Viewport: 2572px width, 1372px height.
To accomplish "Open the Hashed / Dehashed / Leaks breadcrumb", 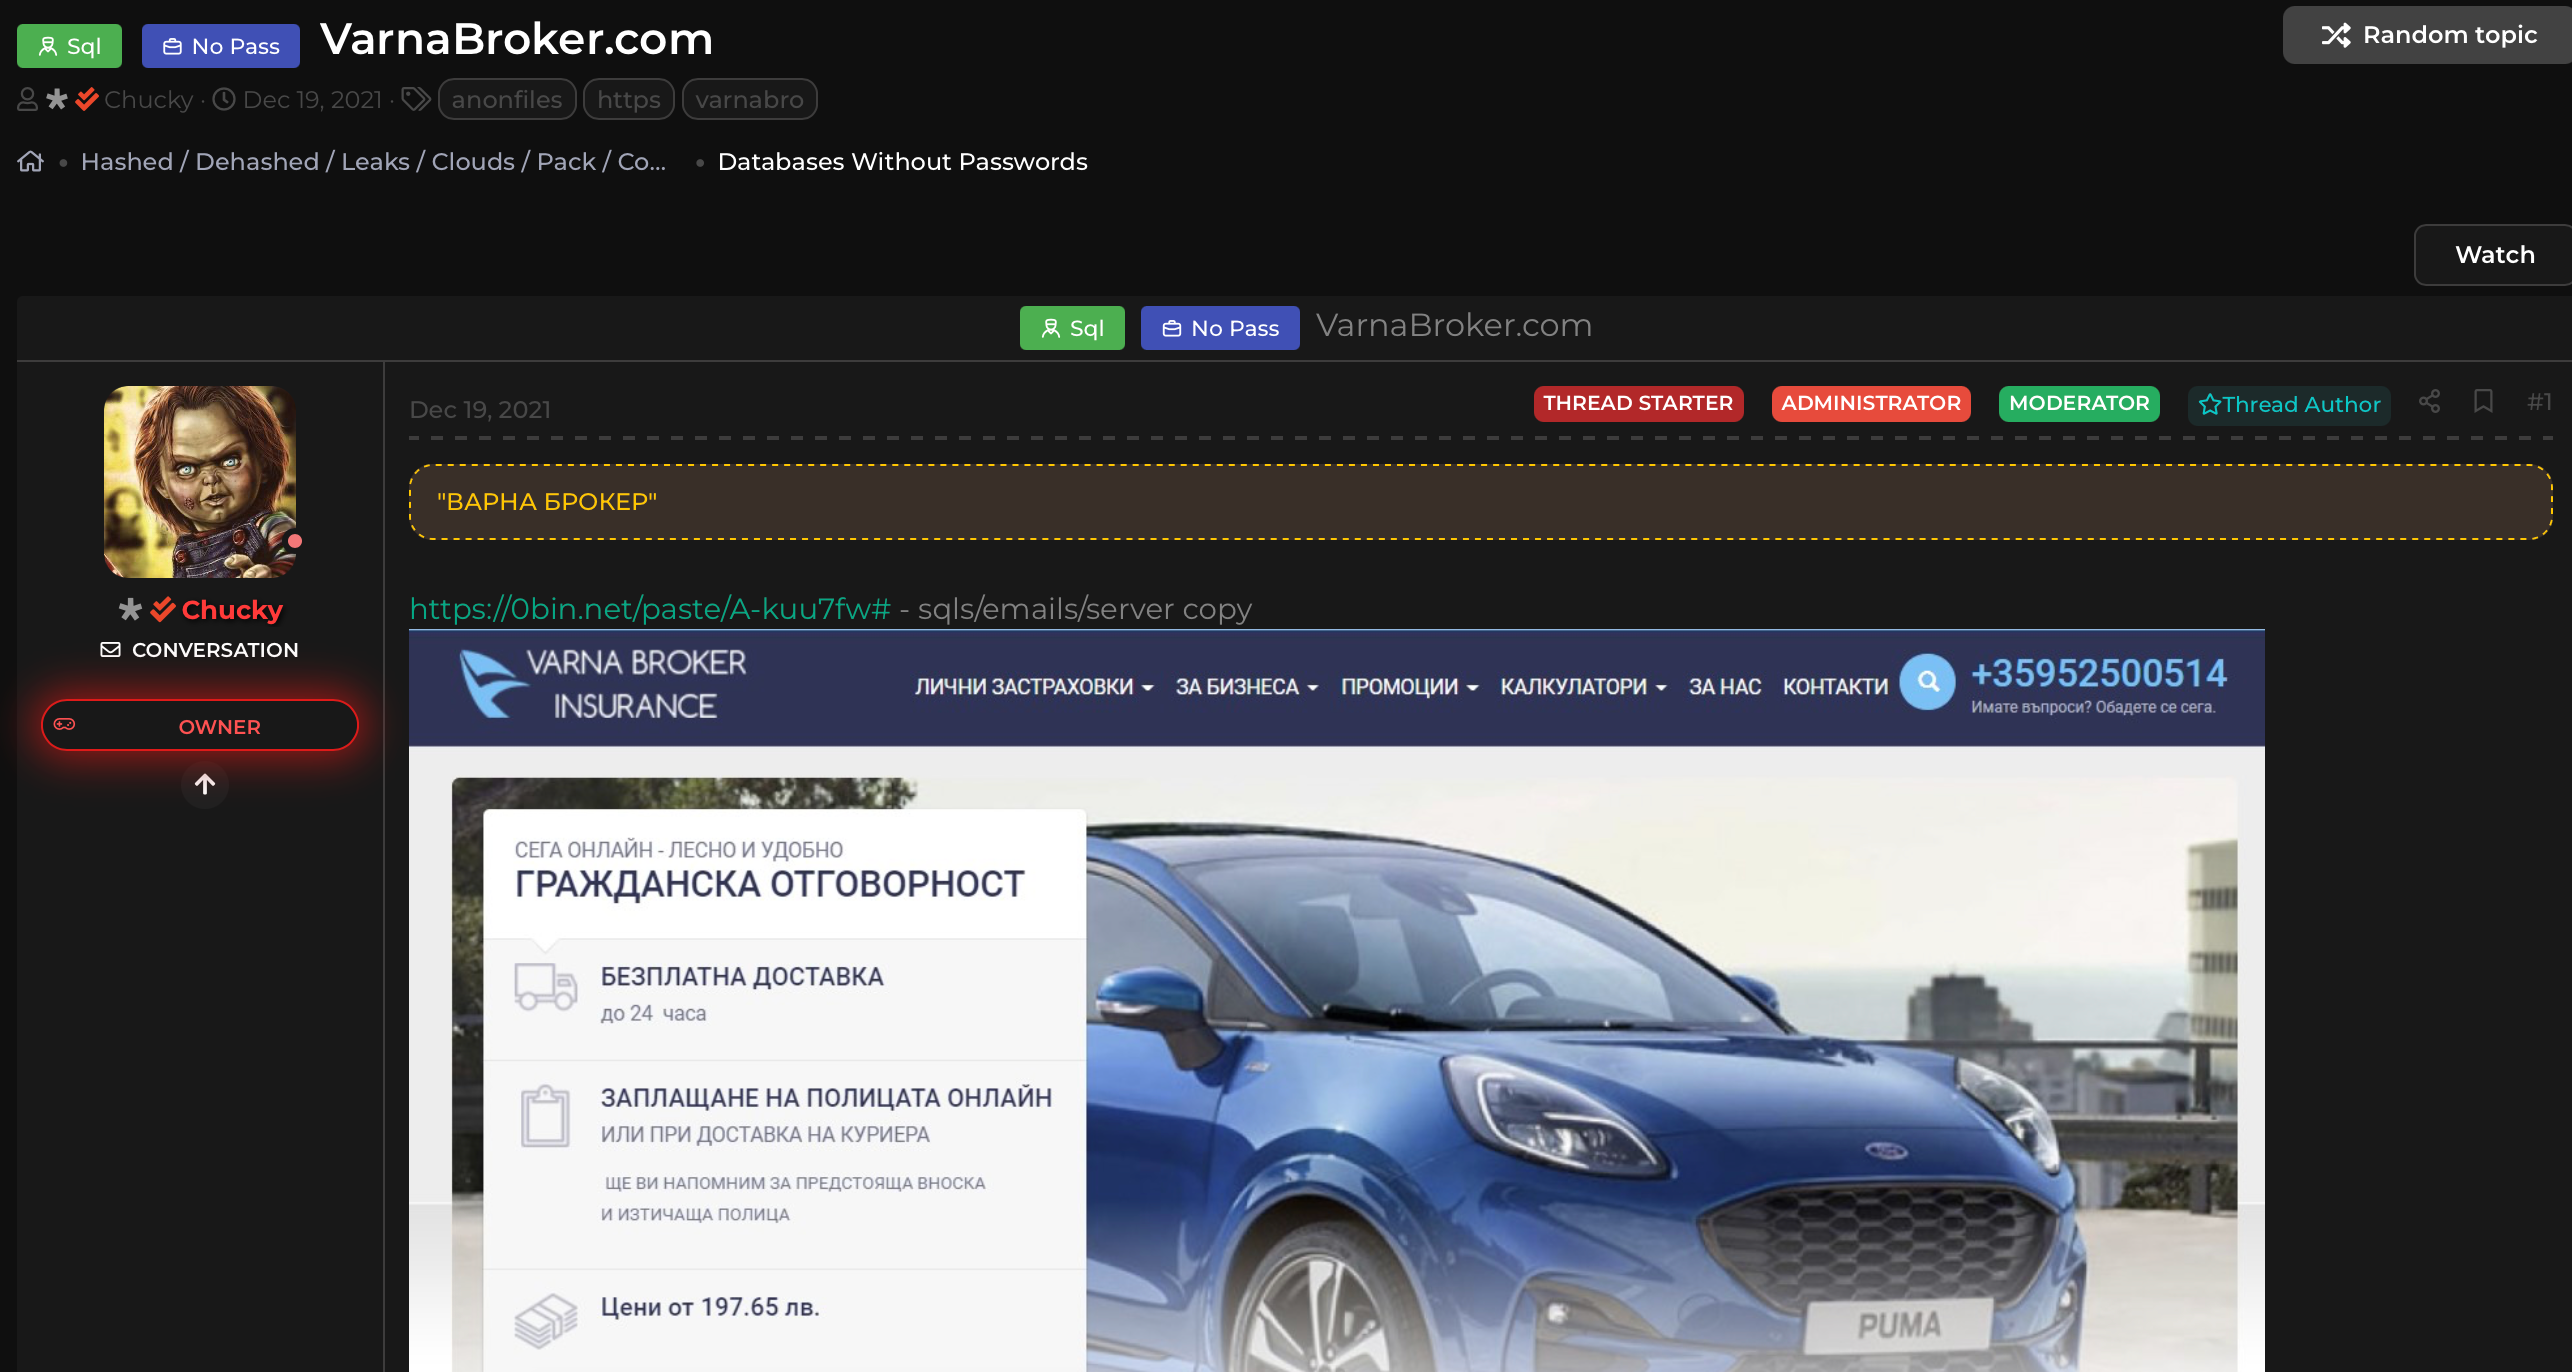I will coord(373,161).
